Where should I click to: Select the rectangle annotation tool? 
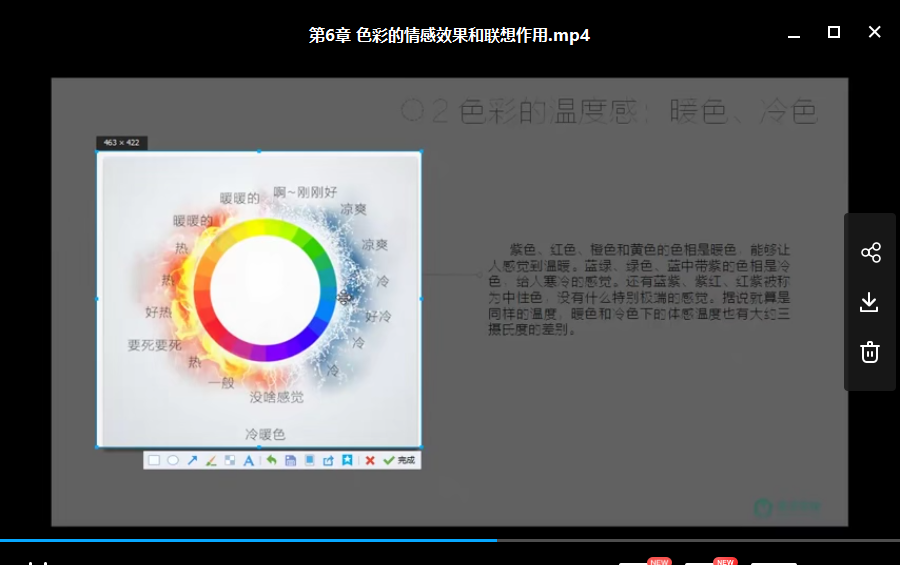point(154,460)
